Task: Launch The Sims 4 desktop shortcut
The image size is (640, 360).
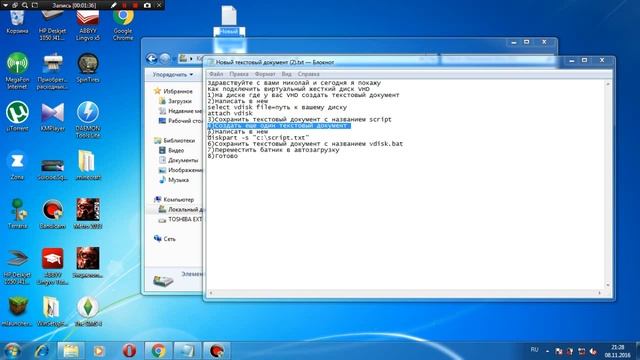Action: click(88, 311)
